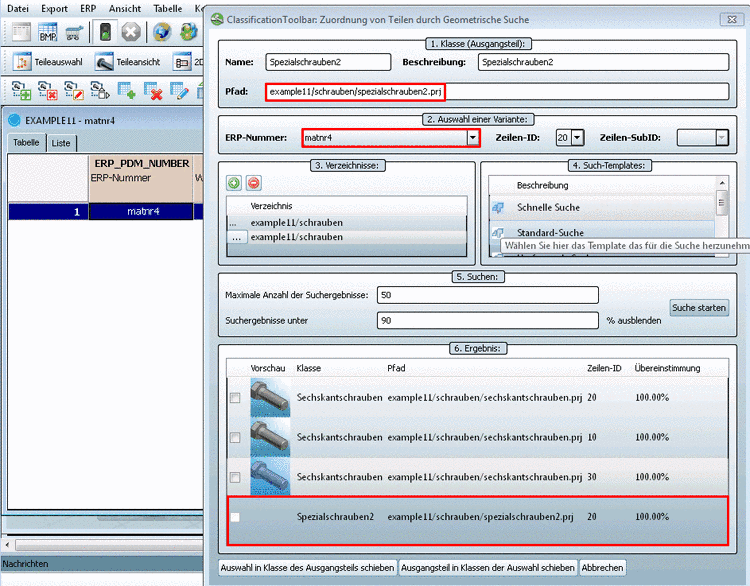Click the Maximale Anzahl der Suchergebnisse field
The height and width of the screenshot is (586, 750).
(487, 295)
